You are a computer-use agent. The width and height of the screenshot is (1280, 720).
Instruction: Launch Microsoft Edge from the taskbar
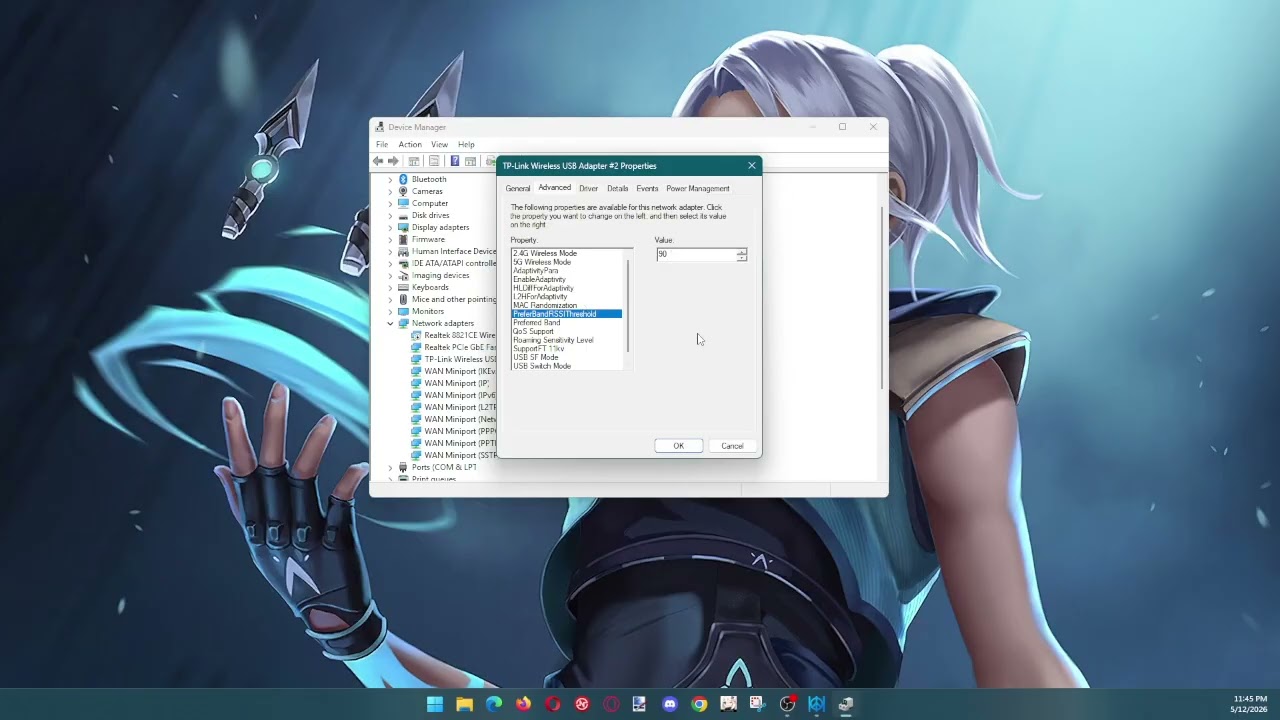494,704
